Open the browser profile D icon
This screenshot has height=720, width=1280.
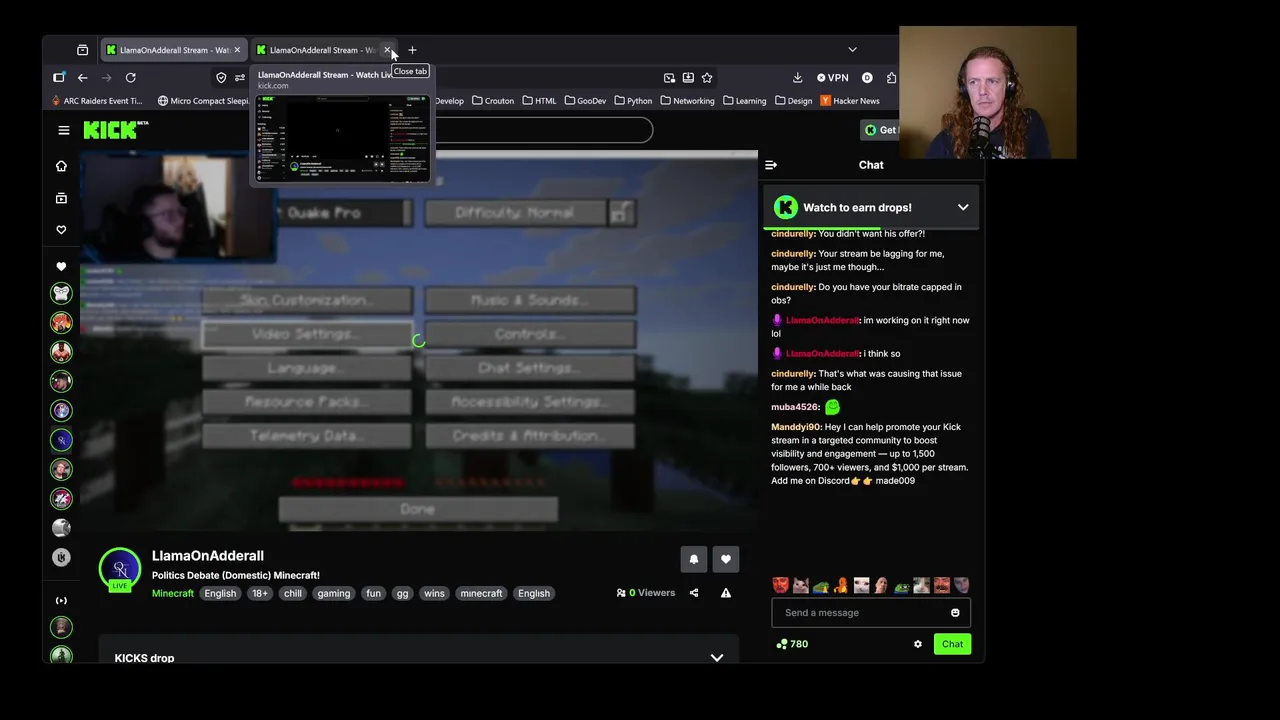(867, 77)
